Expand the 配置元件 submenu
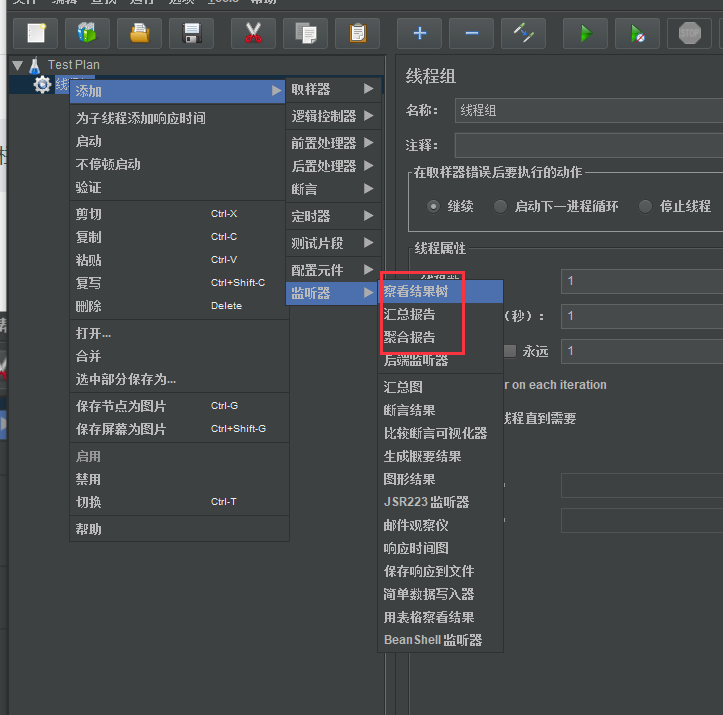The image size is (723, 715). tap(333, 270)
